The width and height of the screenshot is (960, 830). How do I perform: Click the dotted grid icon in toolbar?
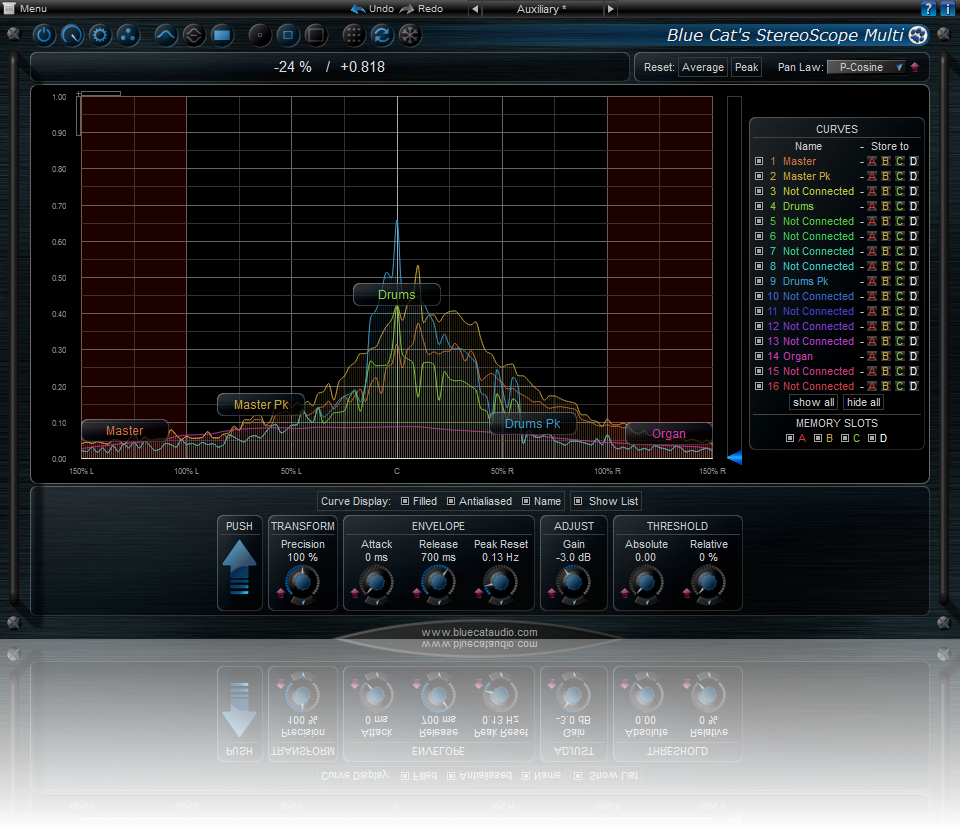click(353, 36)
